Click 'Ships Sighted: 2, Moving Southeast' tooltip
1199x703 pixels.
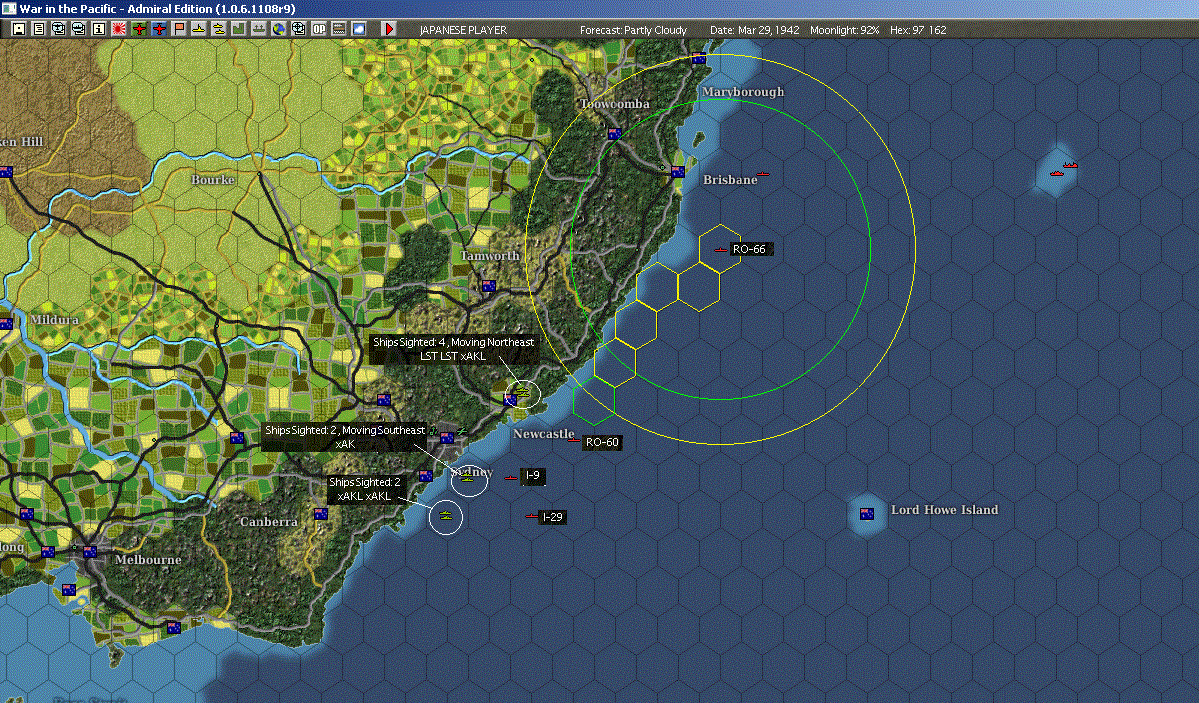pos(345,437)
